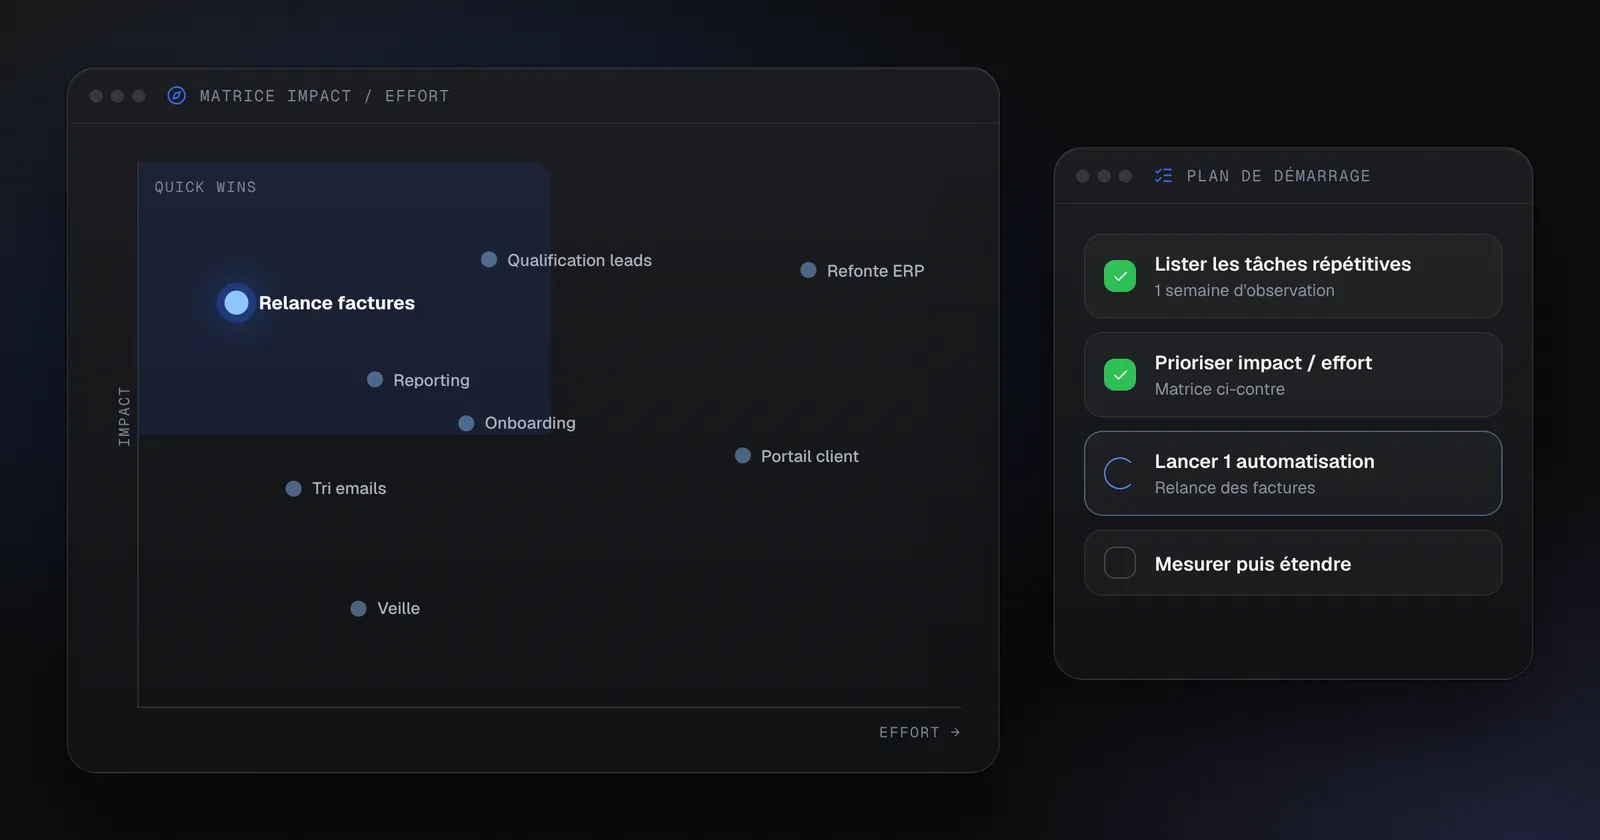This screenshot has height=840, width=1600.
Task: Click the Quick Wins quadrant label
Action: [205, 187]
